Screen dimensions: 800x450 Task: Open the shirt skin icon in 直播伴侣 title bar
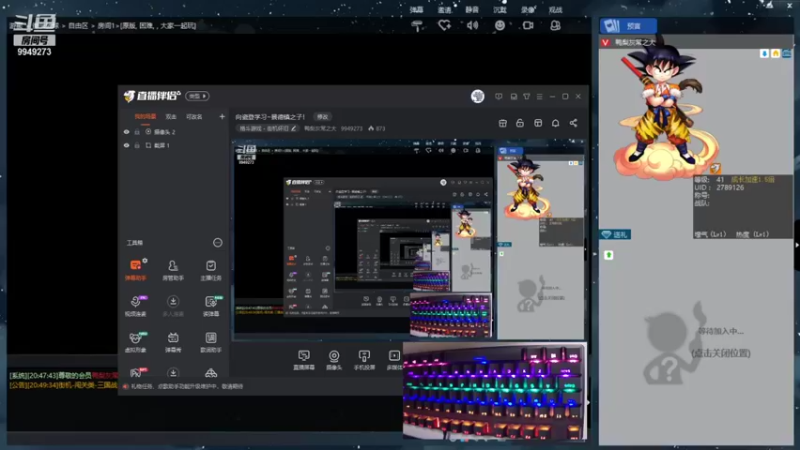click(x=527, y=96)
